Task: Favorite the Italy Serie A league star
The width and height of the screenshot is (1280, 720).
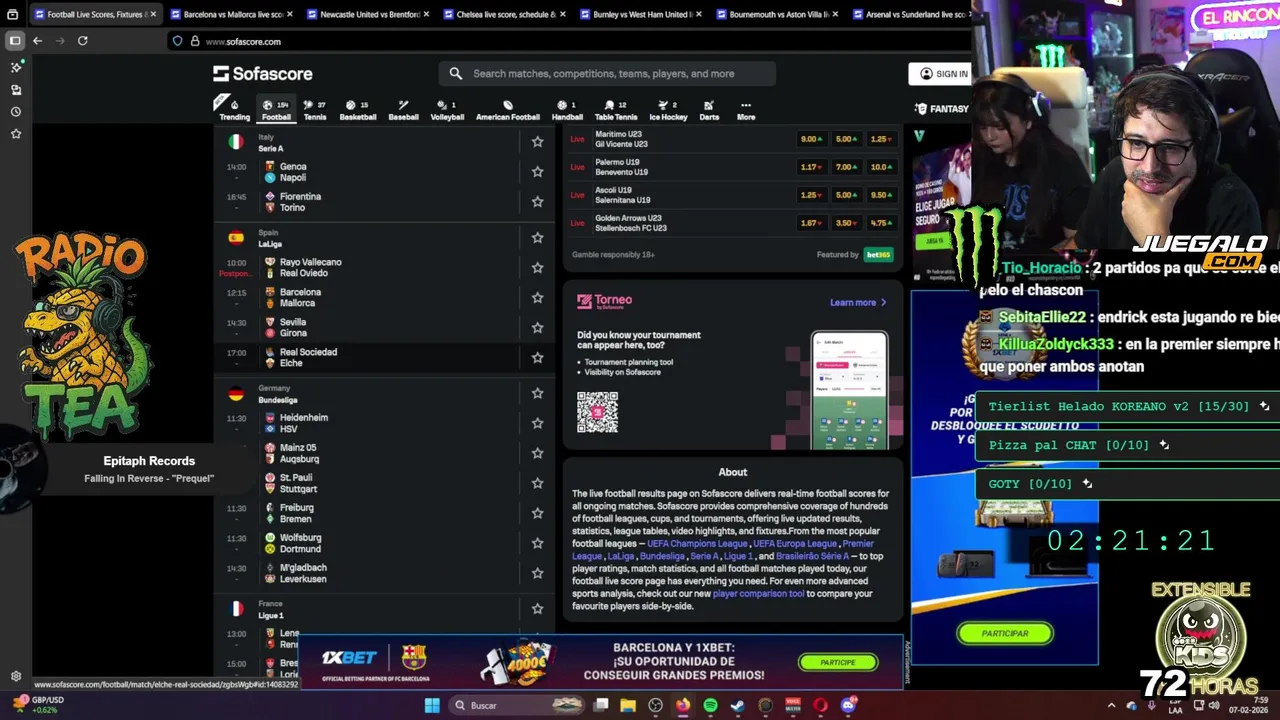Action: tap(537, 142)
